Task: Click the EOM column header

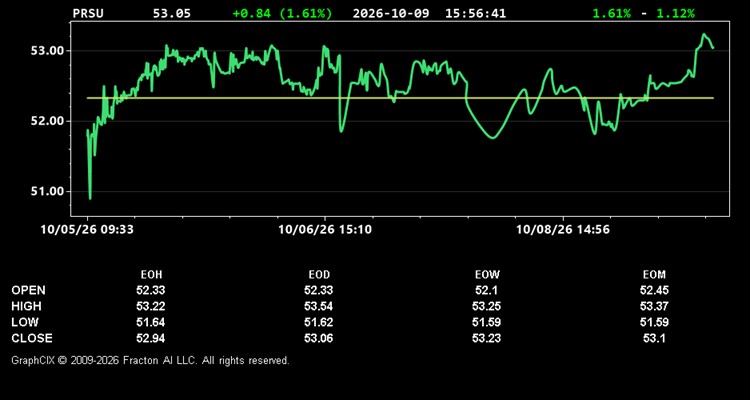Action: click(x=654, y=275)
